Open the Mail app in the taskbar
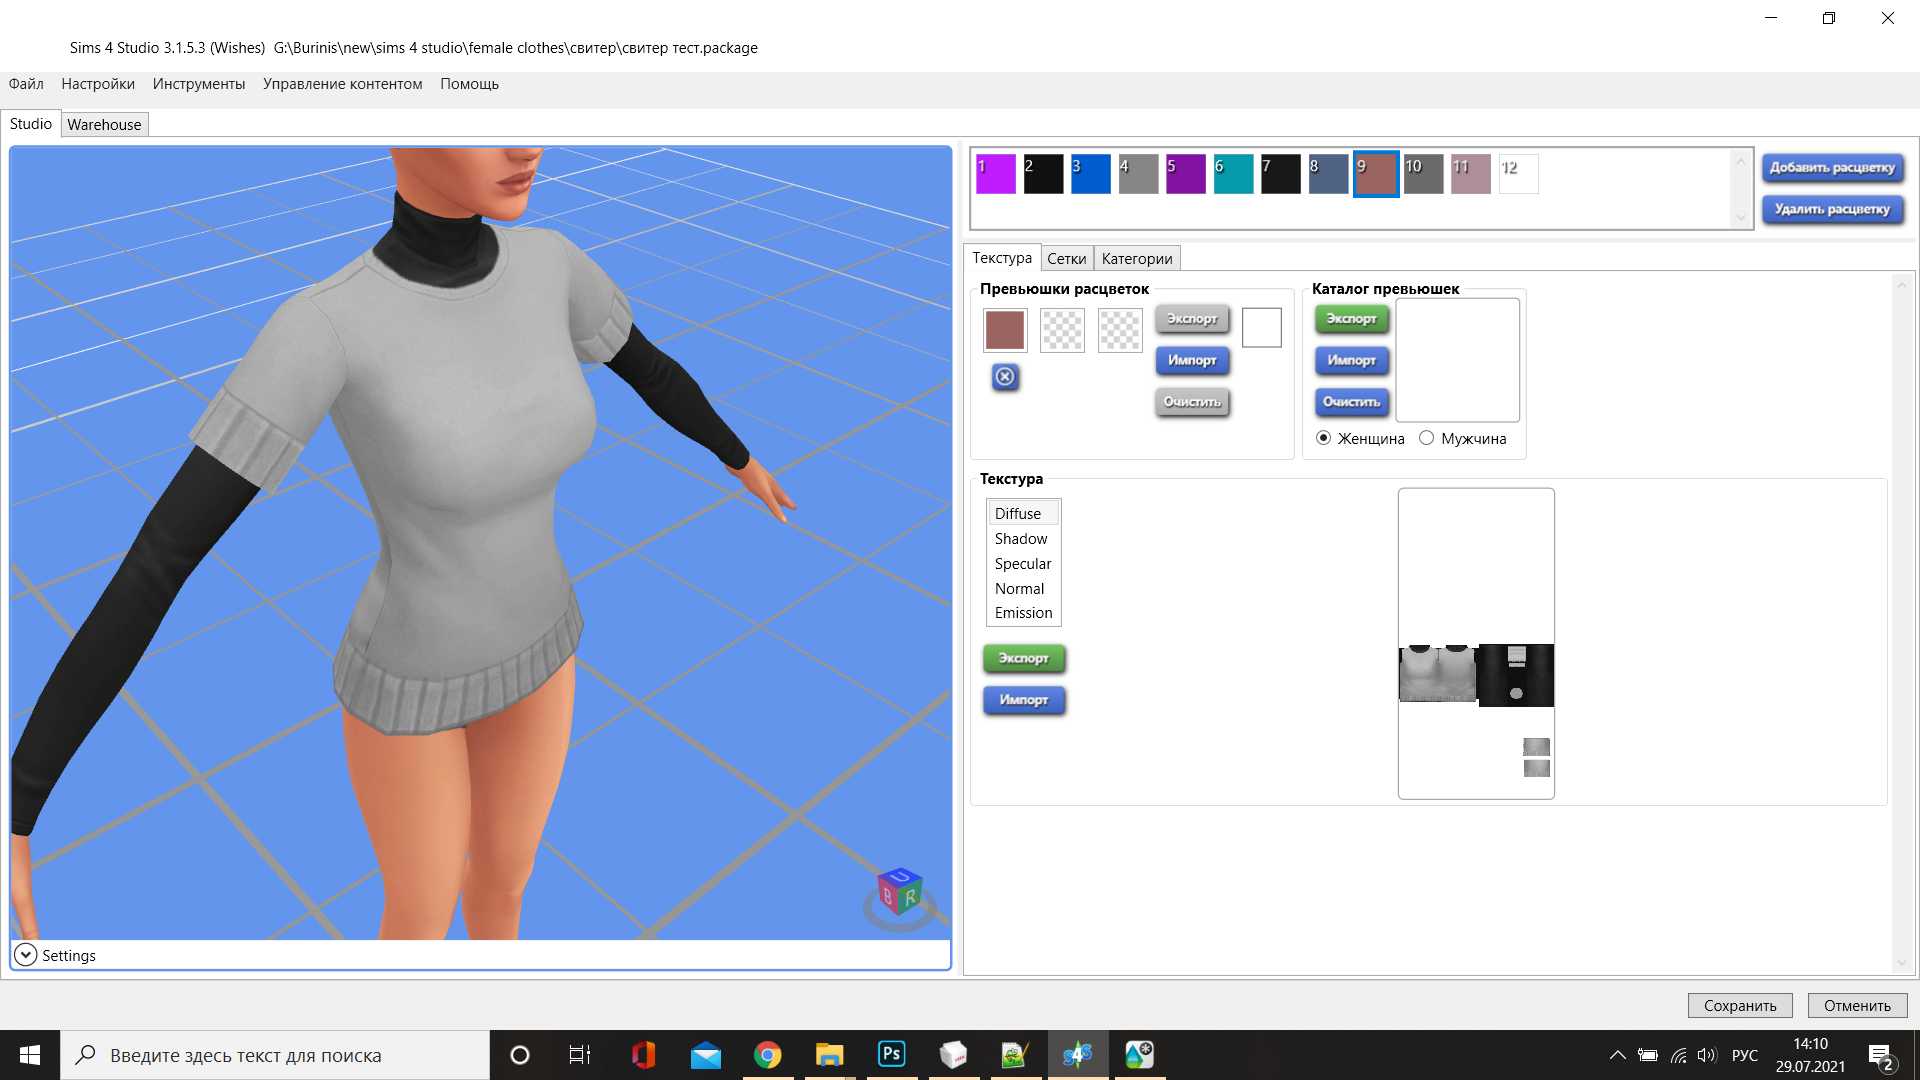 click(705, 1054)
